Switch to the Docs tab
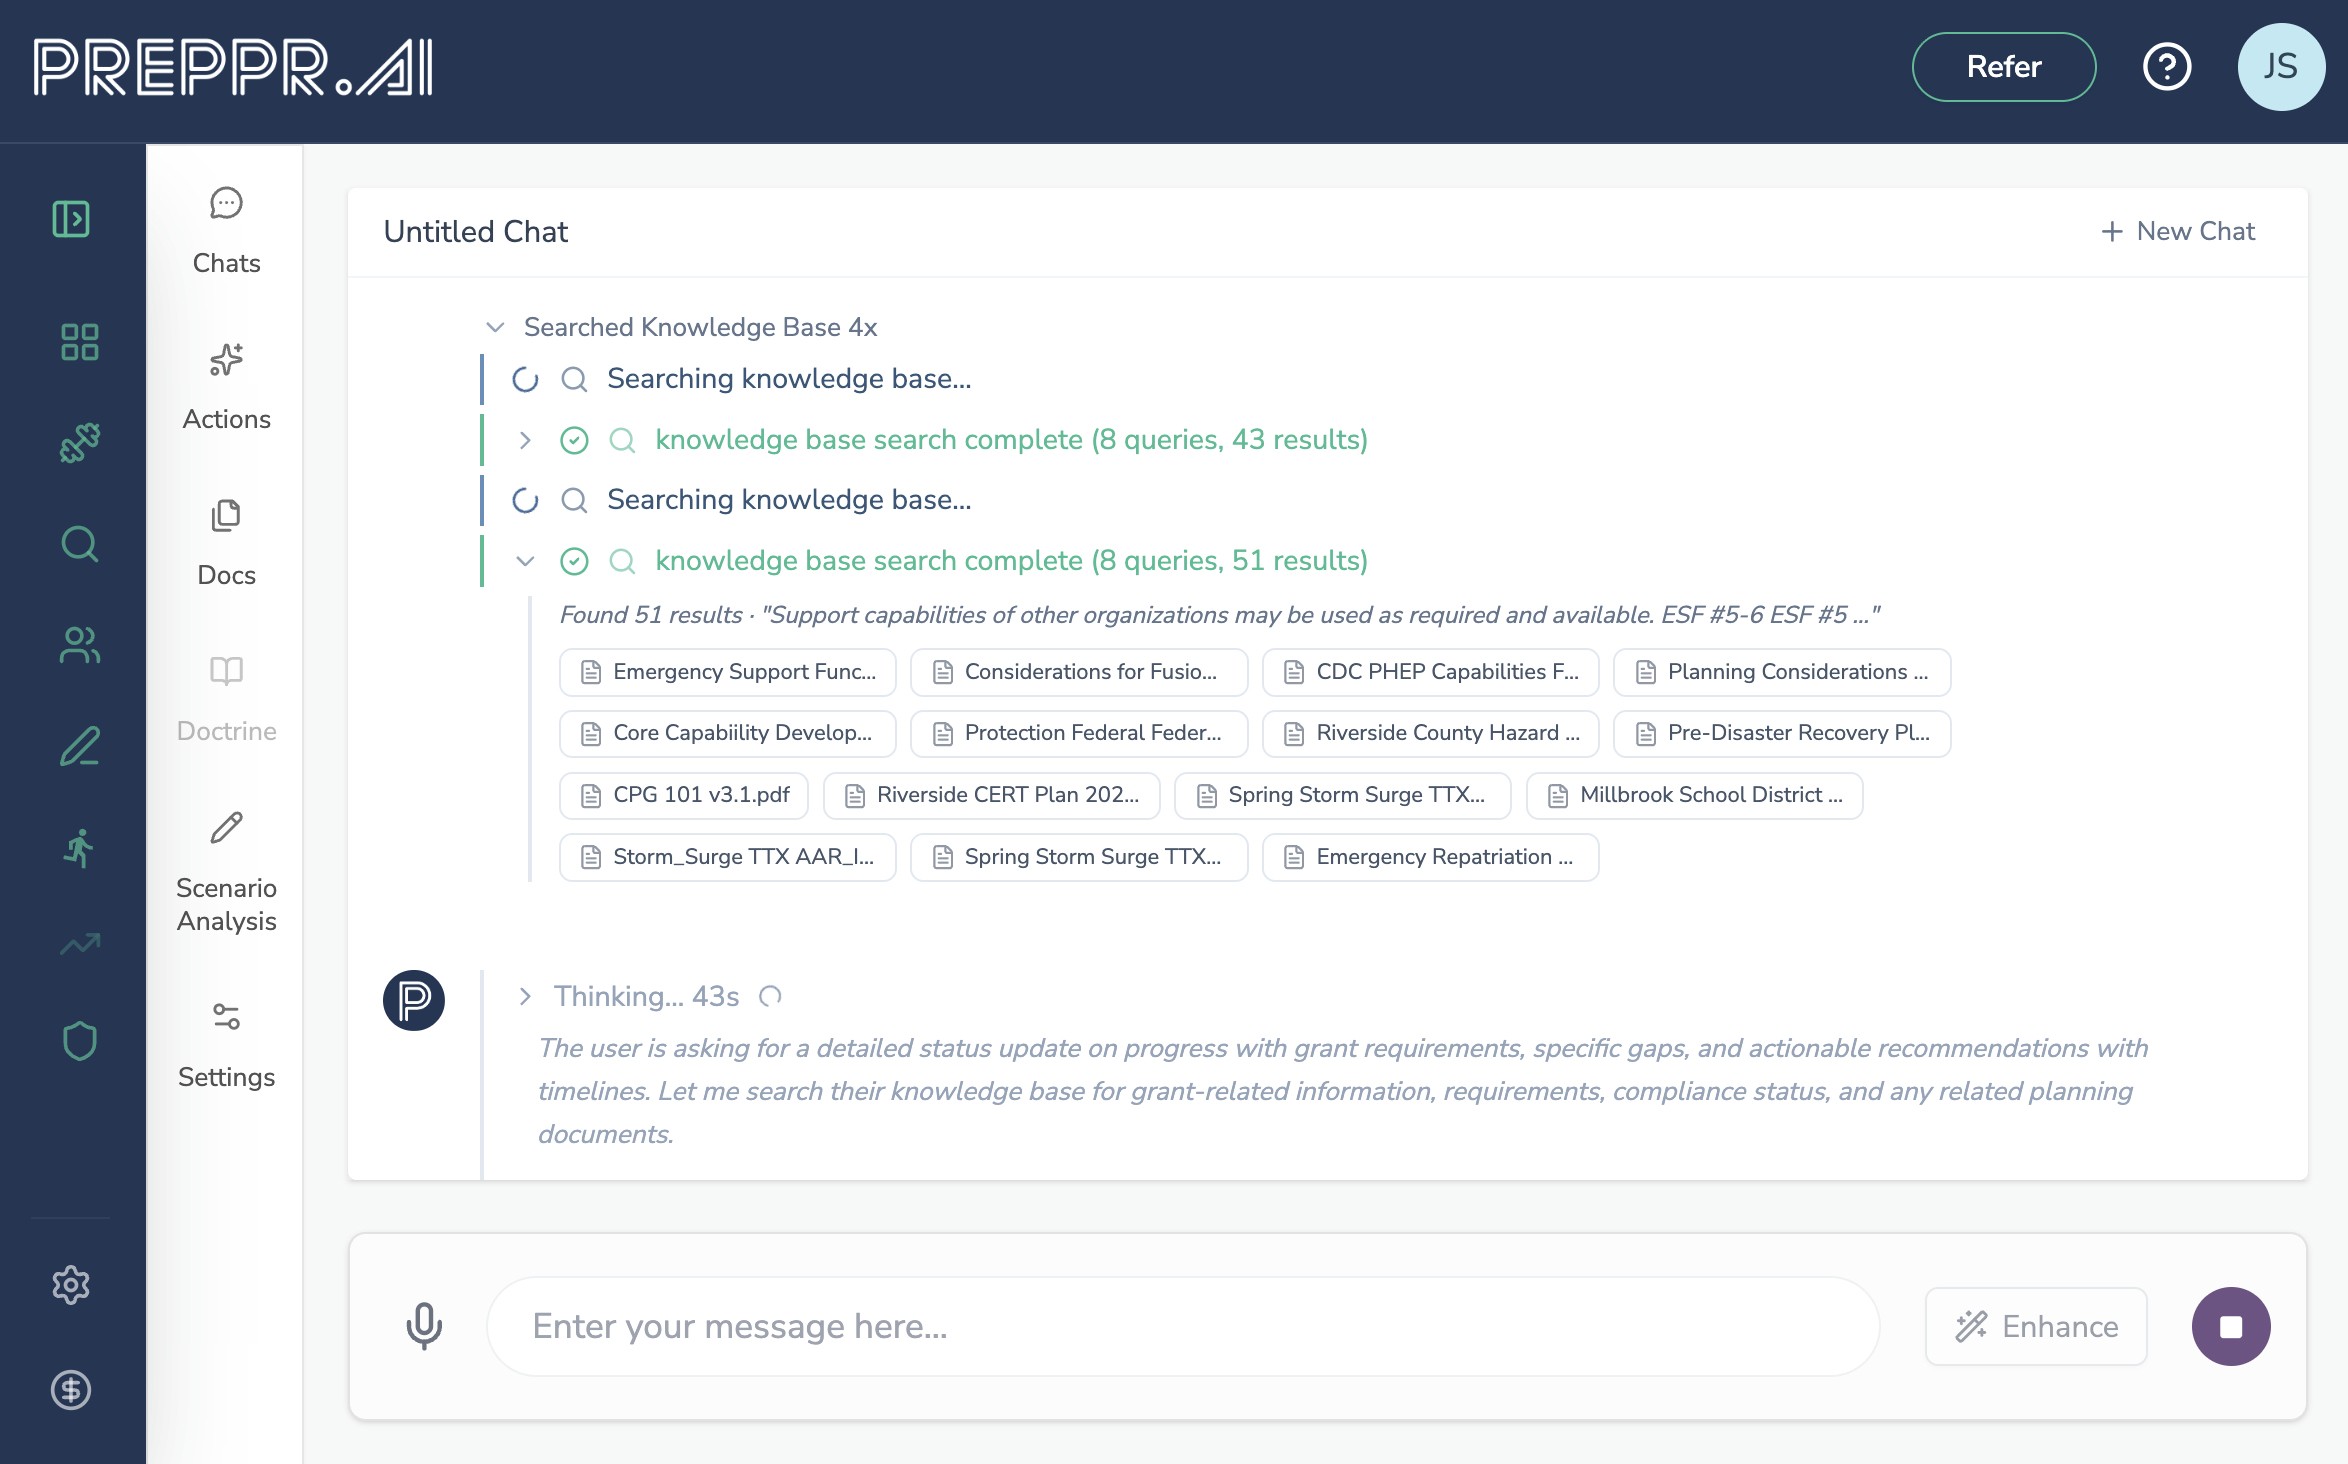2348x1464 pixels. click(226, 543)
